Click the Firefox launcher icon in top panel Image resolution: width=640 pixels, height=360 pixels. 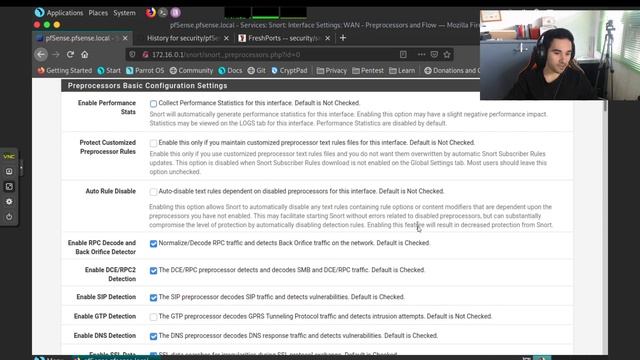coord(150,13)
